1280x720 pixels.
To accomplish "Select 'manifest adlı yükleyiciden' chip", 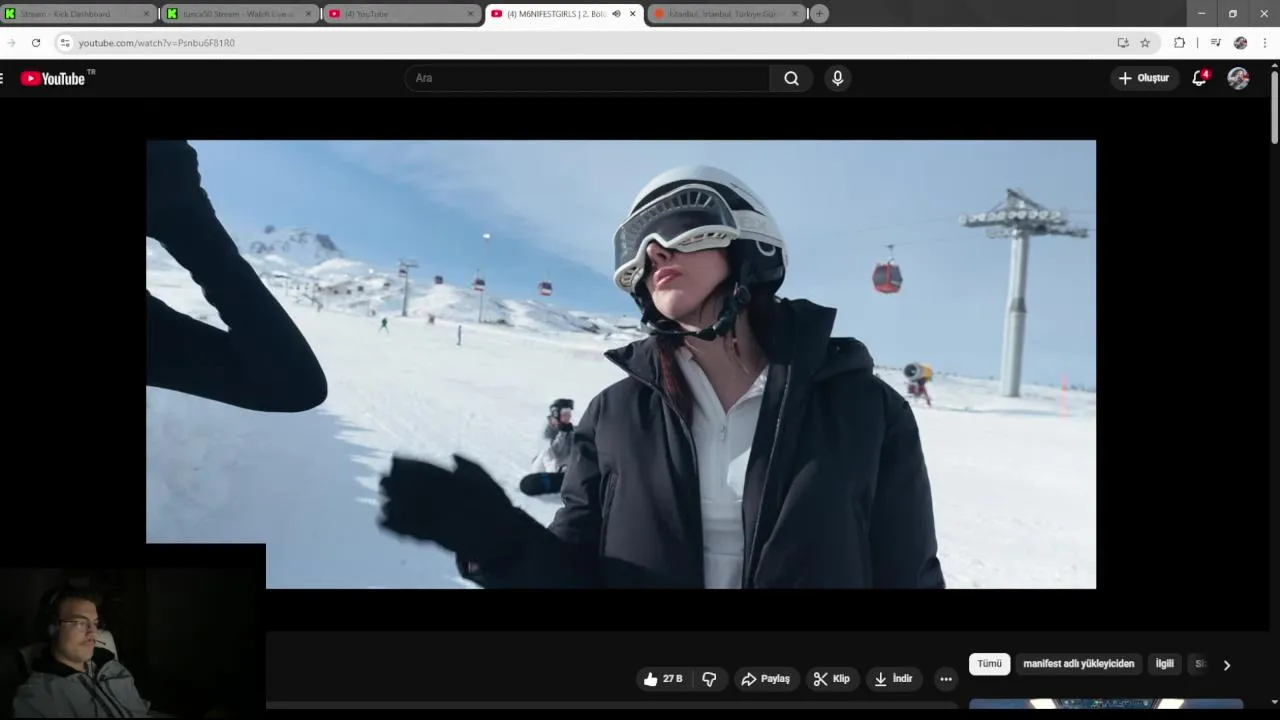I will pos(1079,664).
